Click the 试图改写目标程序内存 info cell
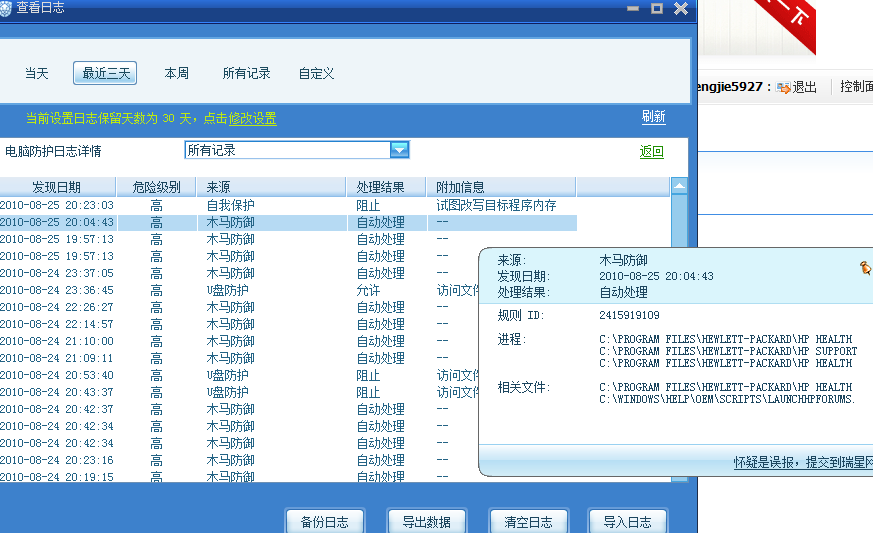 pyautogui.click(x=496, y=205)
